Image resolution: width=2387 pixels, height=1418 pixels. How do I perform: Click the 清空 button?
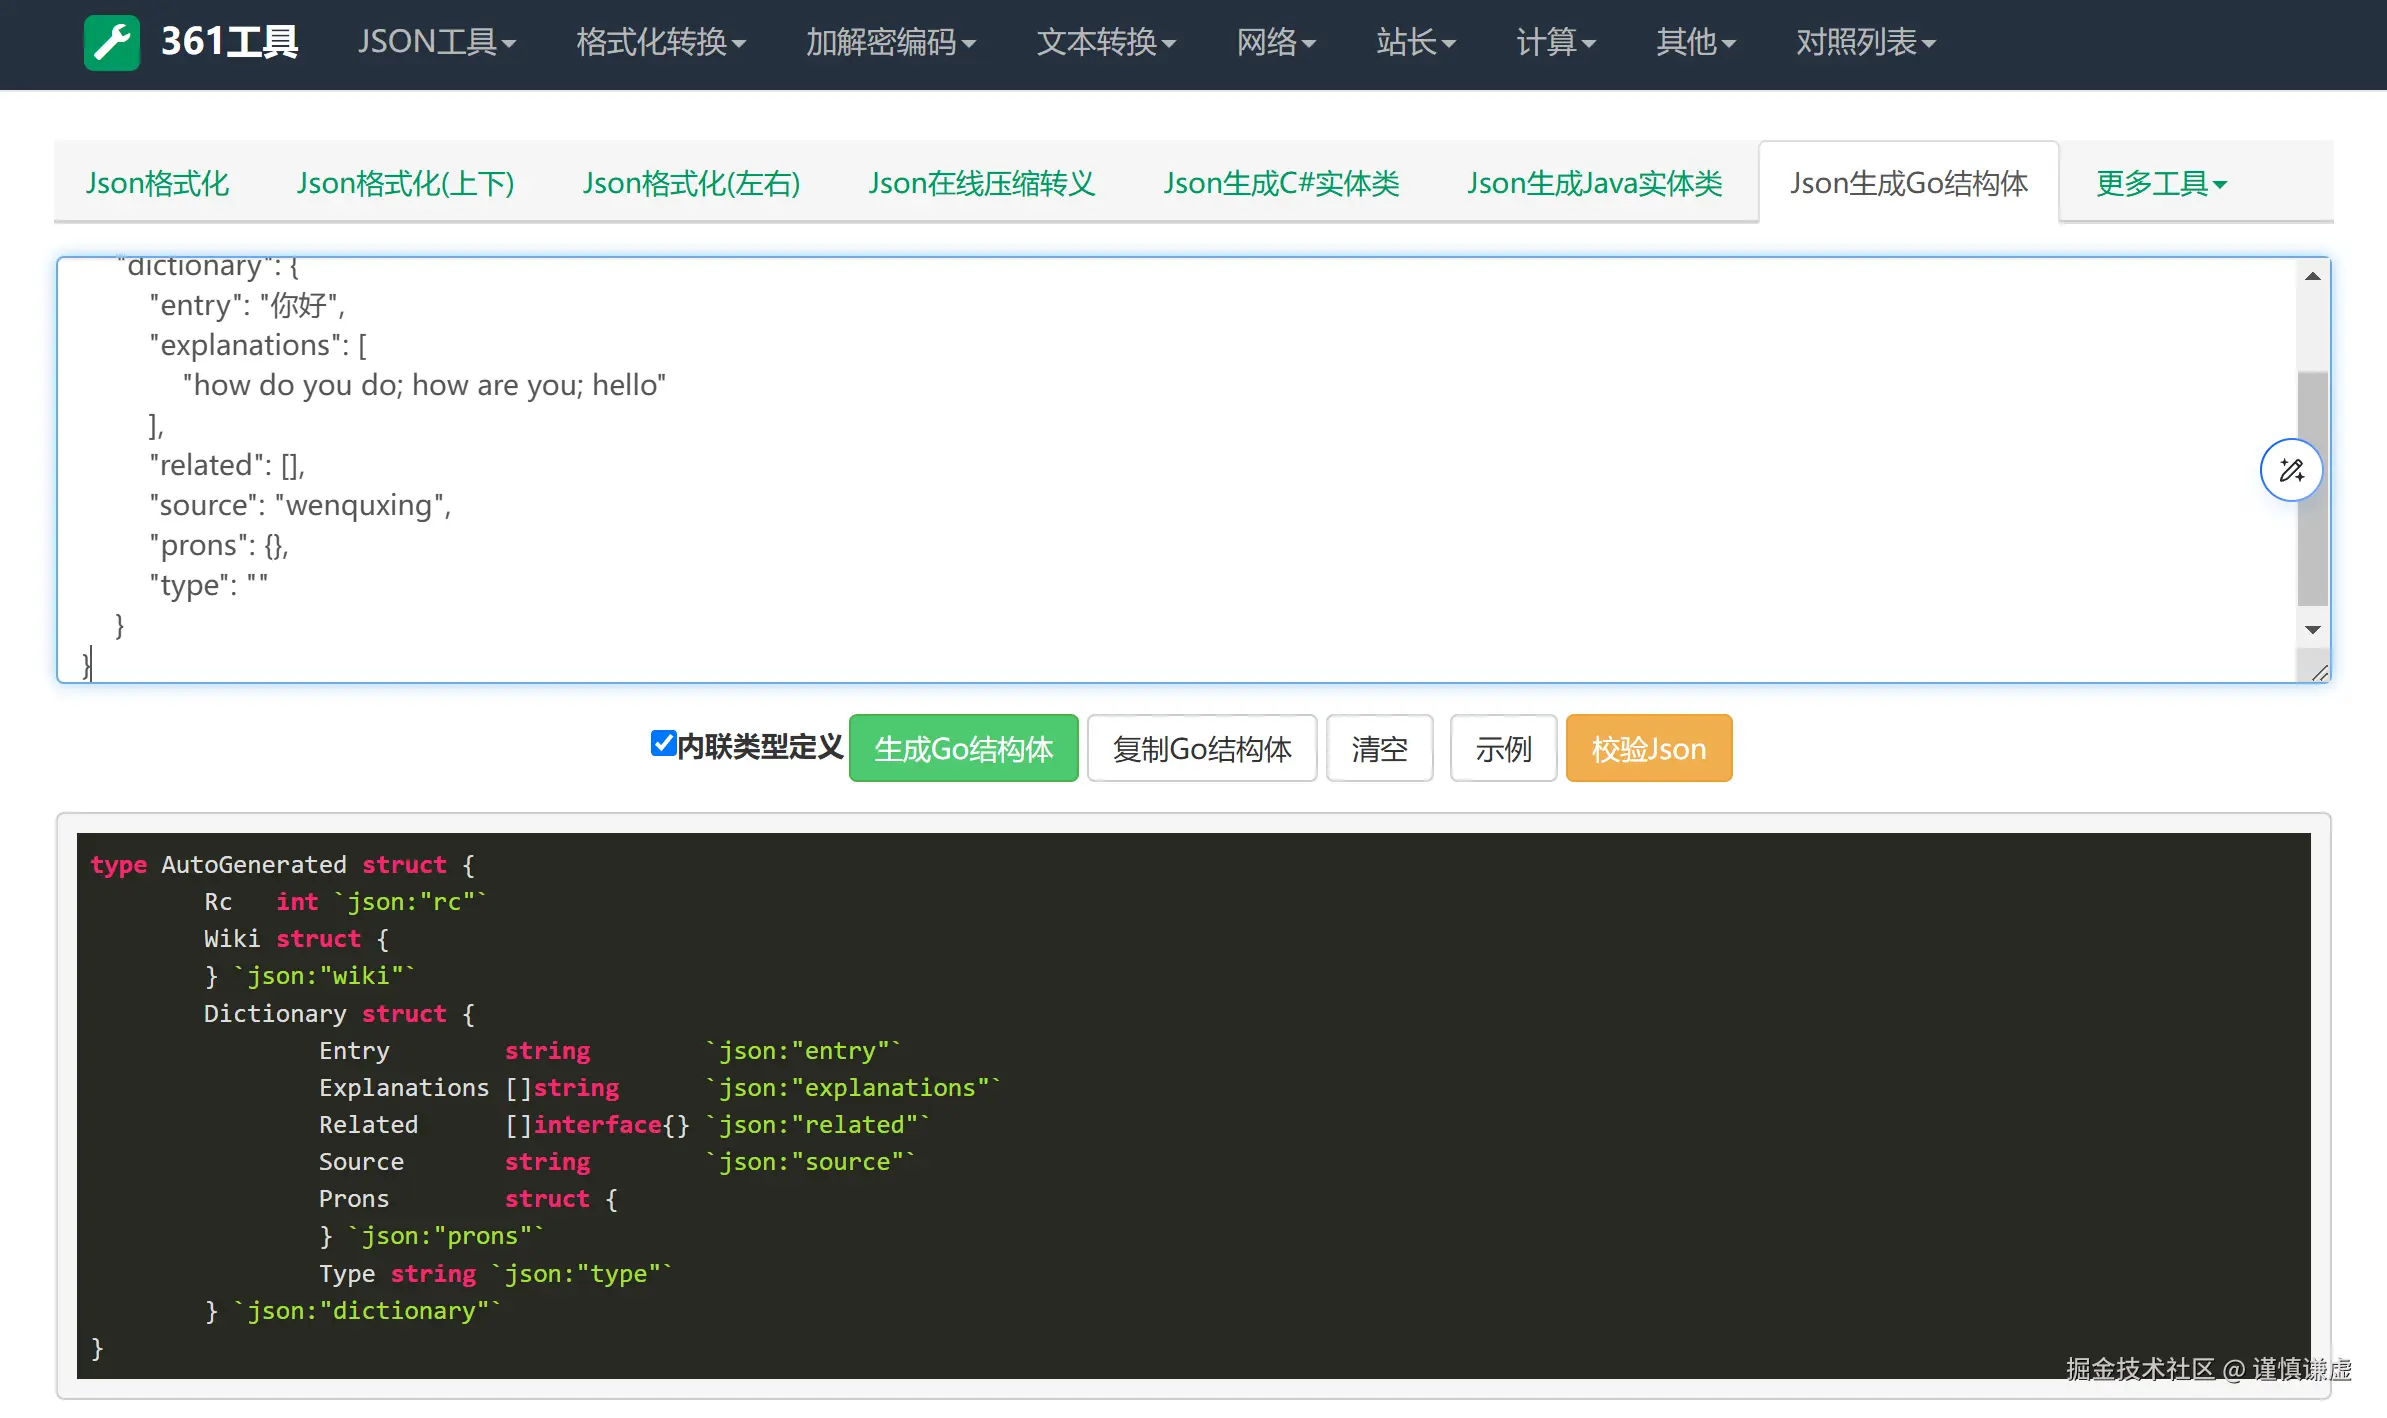[1379, 749]
